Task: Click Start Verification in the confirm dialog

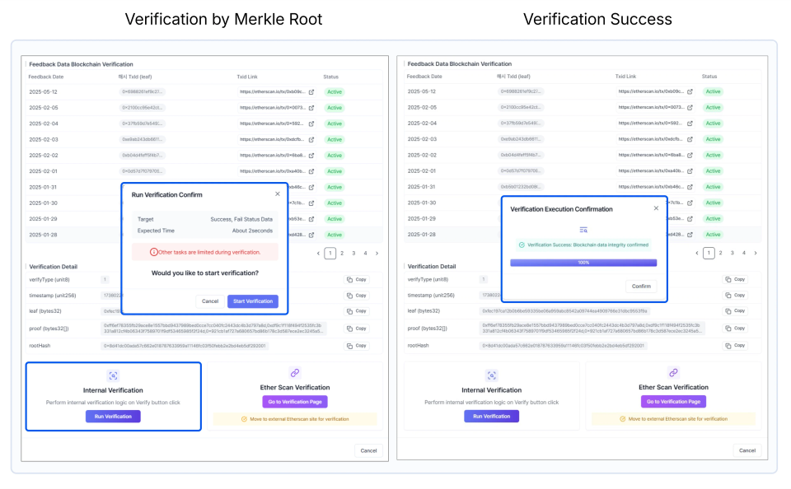Action: [253, 301]
